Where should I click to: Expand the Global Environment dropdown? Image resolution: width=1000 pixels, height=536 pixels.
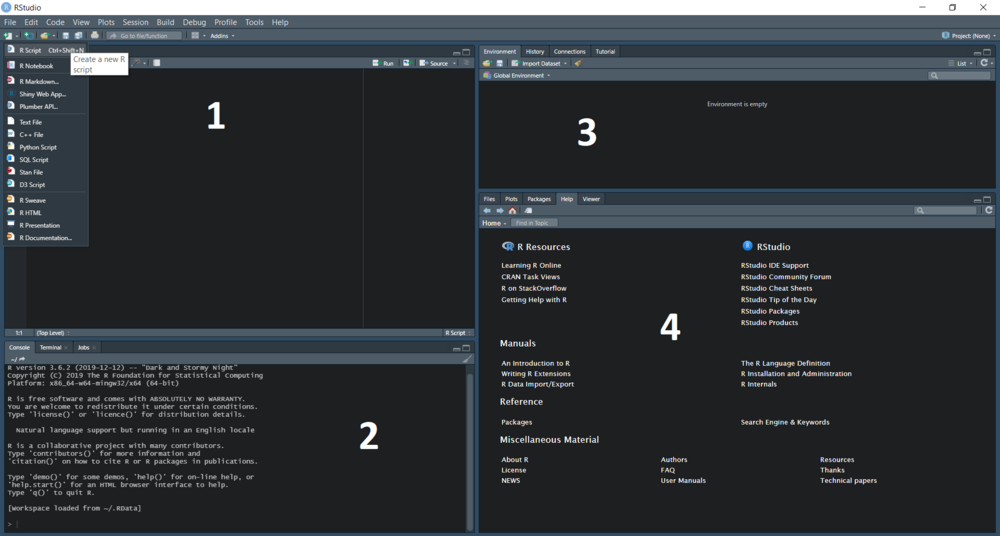point(520,75)
